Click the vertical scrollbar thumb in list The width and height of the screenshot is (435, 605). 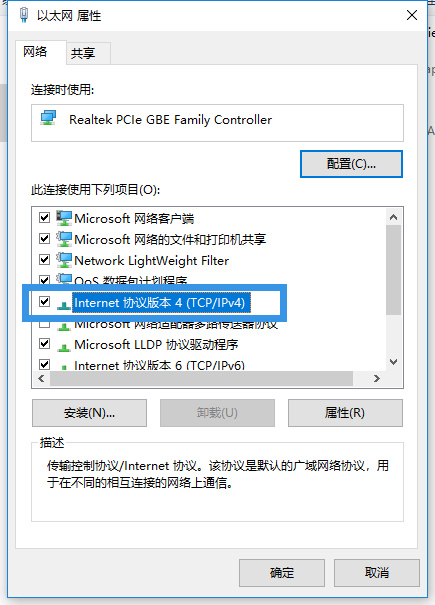(393, 270)
